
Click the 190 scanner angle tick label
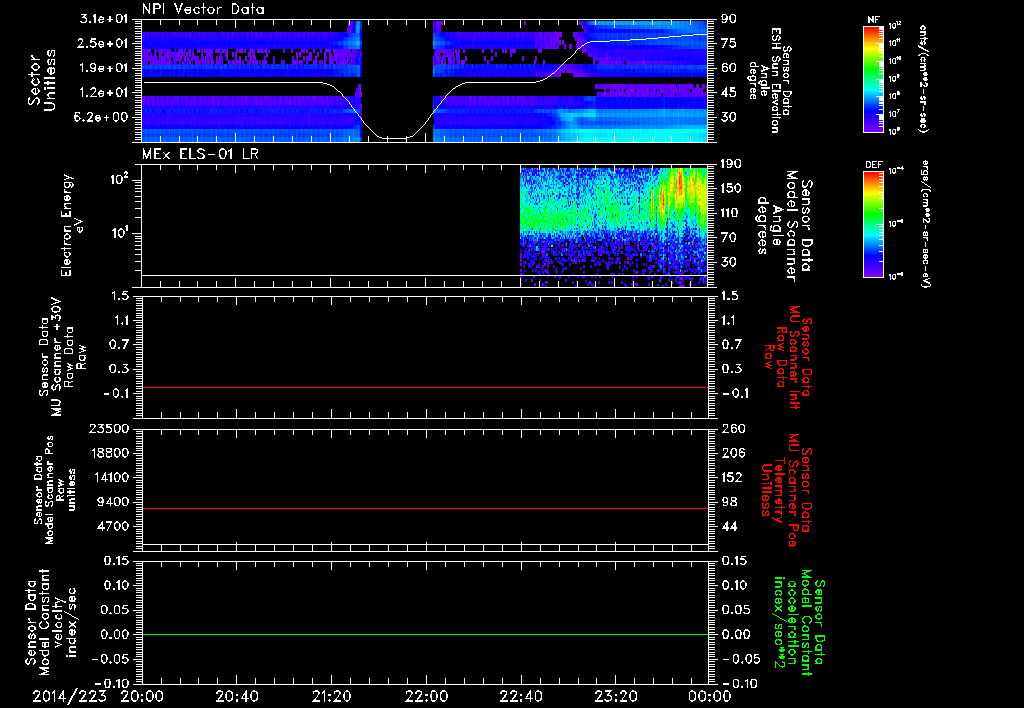[x=731, y=163]
